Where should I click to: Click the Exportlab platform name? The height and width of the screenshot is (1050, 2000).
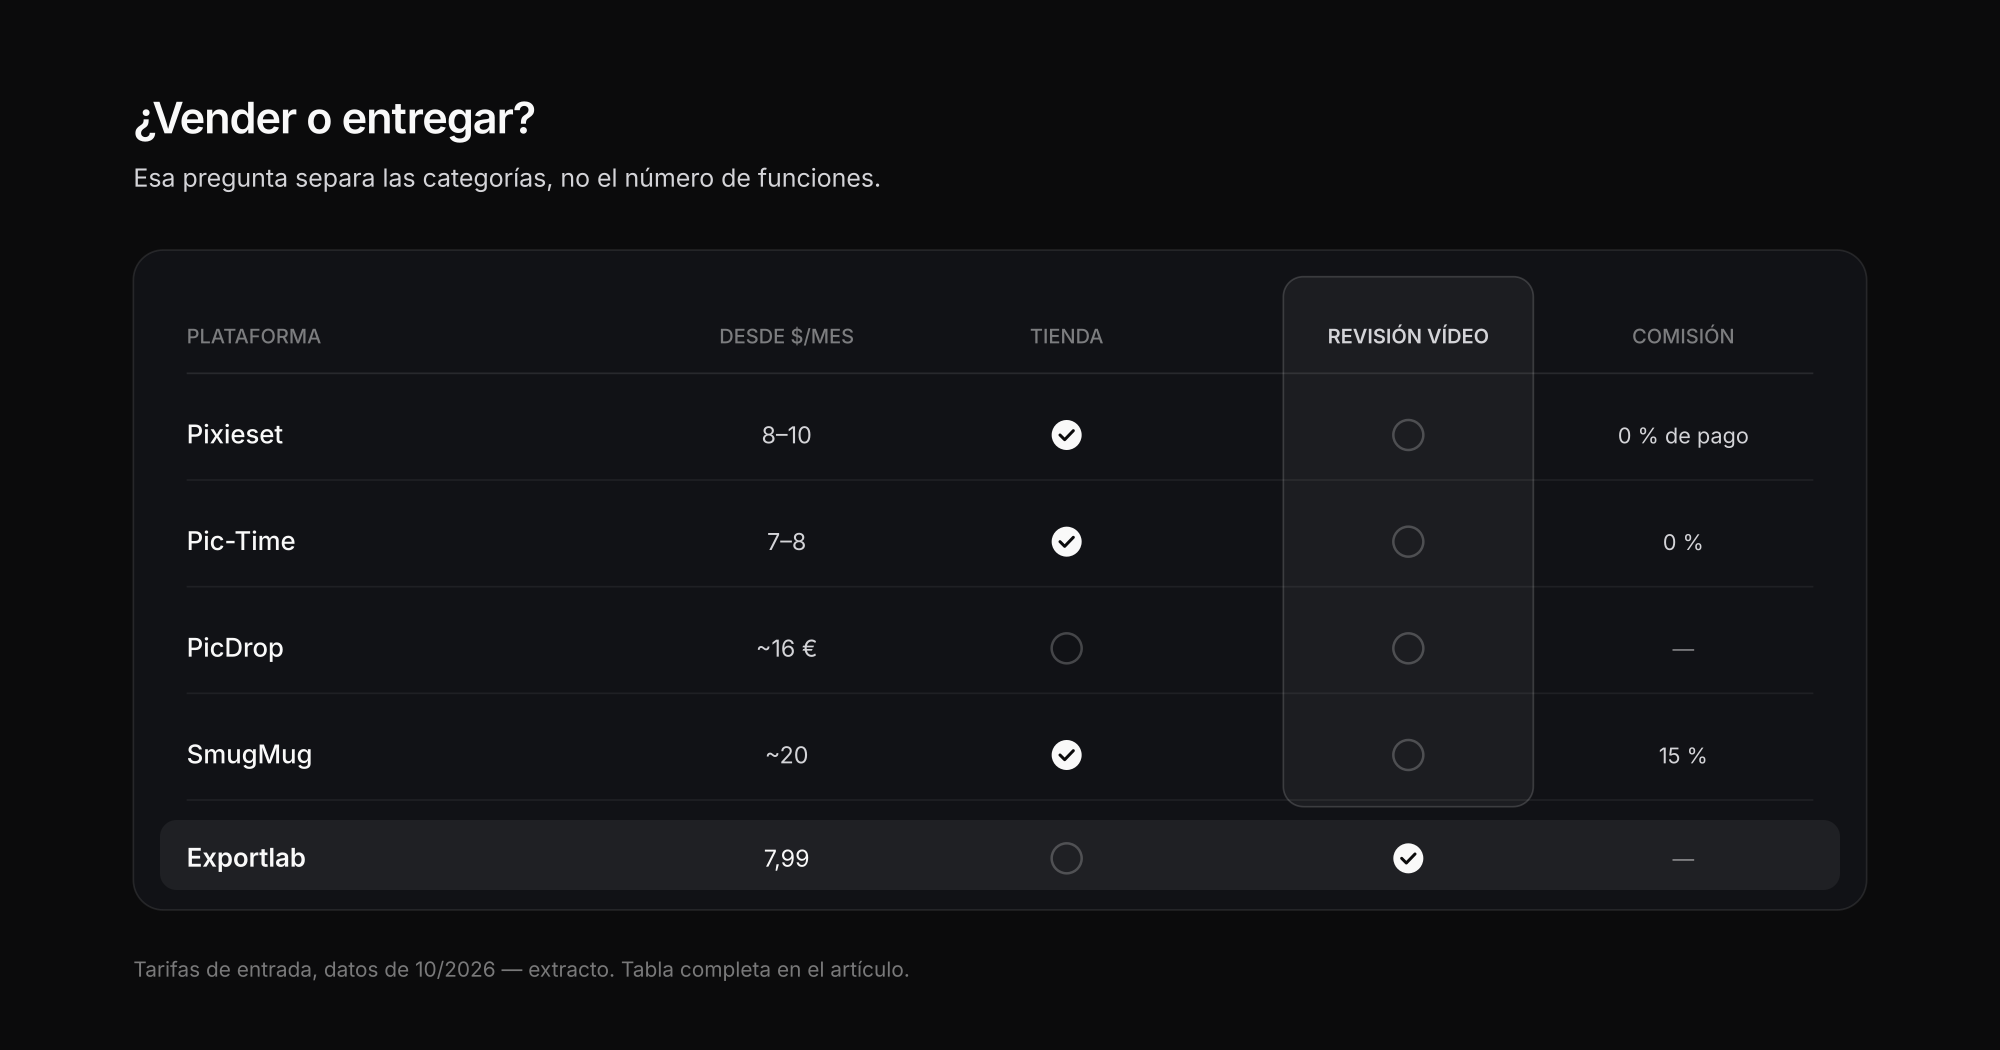(x=246, y=858)
